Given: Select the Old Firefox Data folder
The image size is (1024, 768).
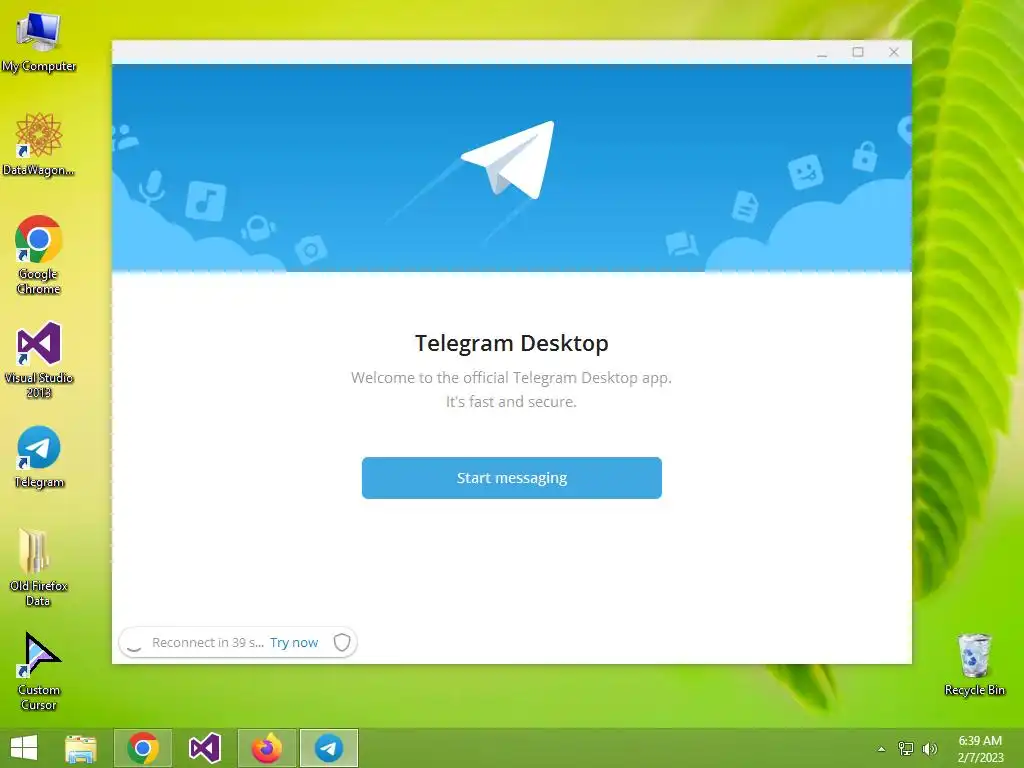Looking at the screenshot, I should pos(39,567).
